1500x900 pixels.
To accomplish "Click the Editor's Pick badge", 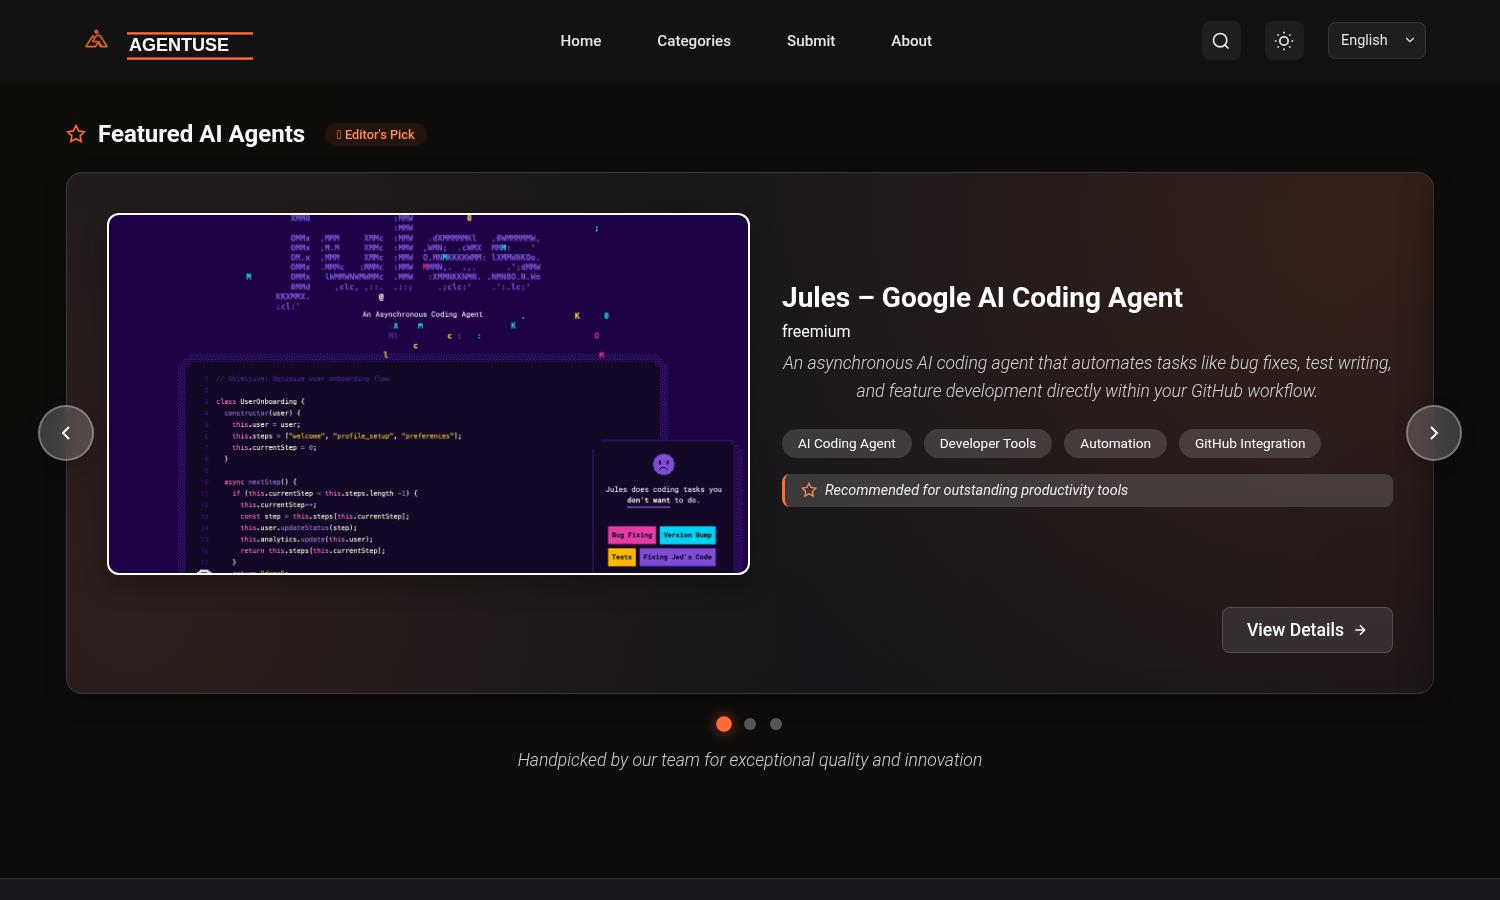I will click(376, 134).
